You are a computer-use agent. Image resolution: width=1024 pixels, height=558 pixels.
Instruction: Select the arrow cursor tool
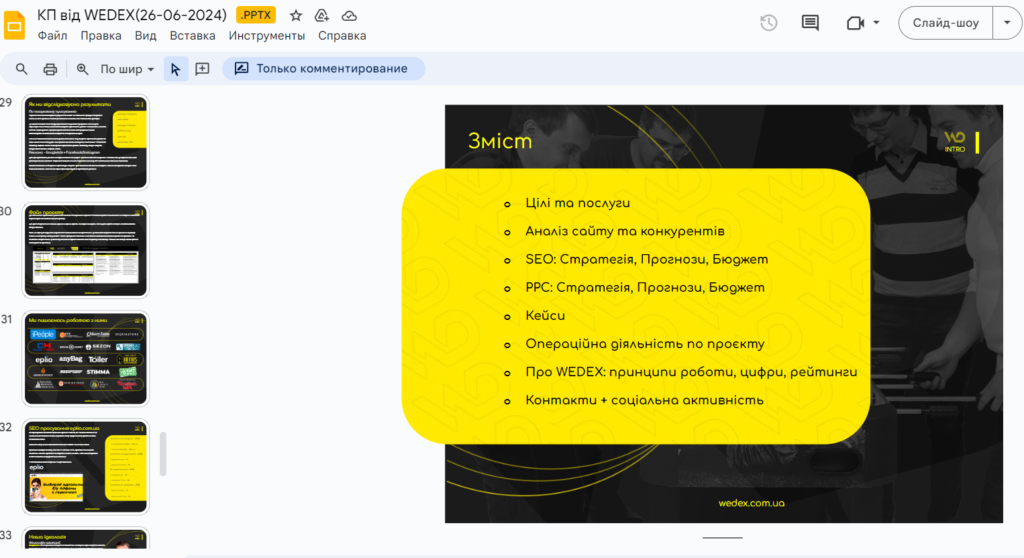point(175,69)
